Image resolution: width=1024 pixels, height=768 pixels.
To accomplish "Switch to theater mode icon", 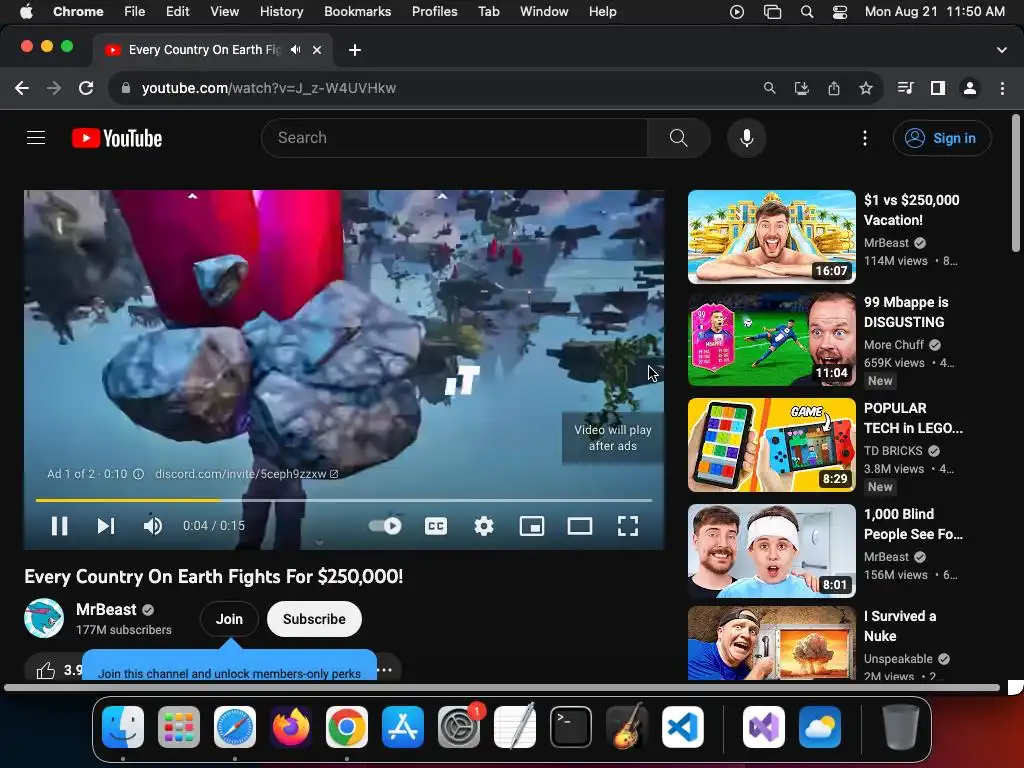I will tap(579, 526).
